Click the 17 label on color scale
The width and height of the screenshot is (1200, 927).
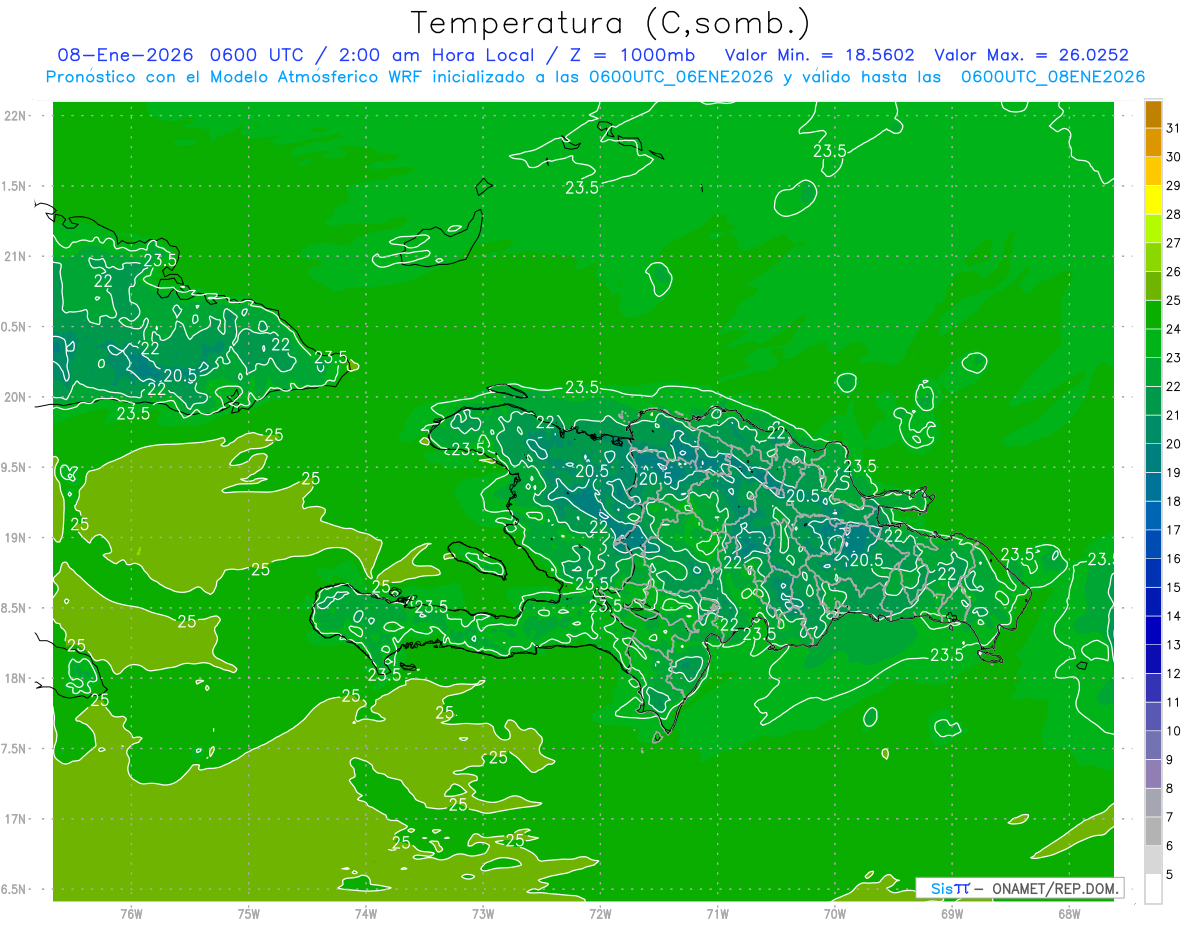pyautogui.click(x=1173, y=529)
